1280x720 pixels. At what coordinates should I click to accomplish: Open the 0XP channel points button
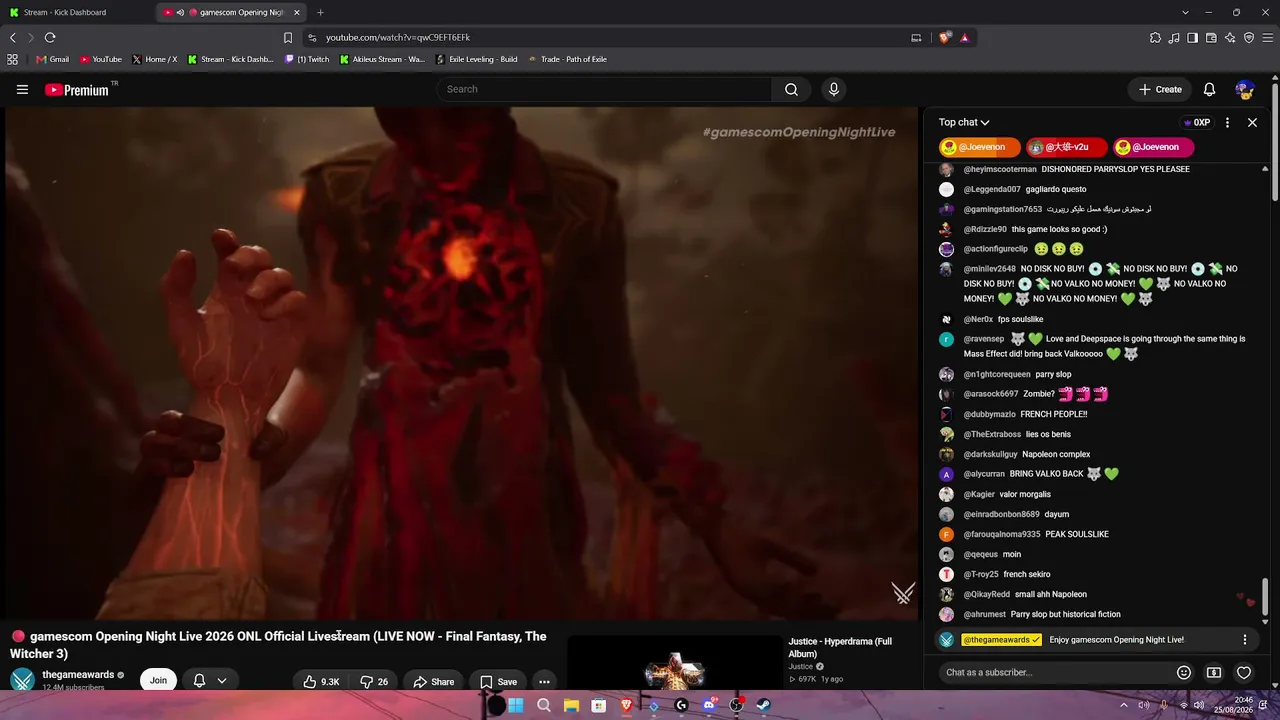[x=1196, y=122]
